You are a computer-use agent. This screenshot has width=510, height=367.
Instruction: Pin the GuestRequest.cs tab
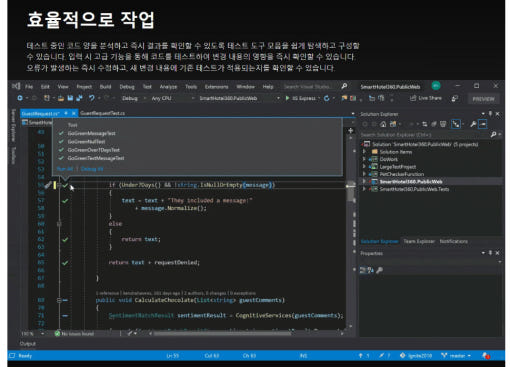pyautogui.click(x=66, y=113)
